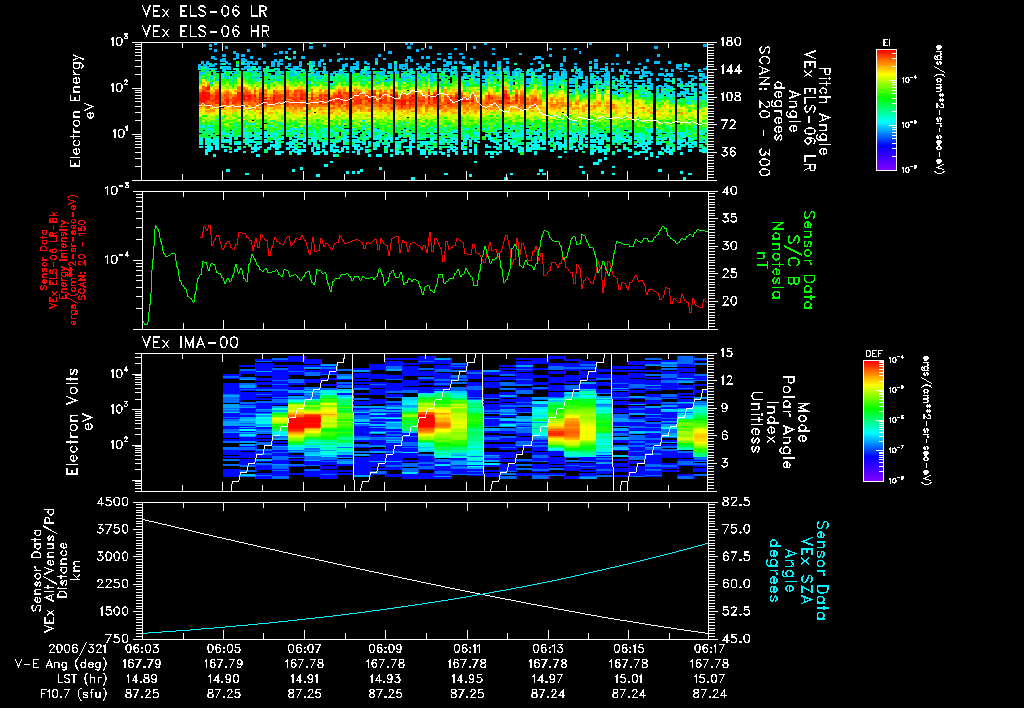
Task: Click the 2250 altitude axis tick
Action: [x=112, y=584]
